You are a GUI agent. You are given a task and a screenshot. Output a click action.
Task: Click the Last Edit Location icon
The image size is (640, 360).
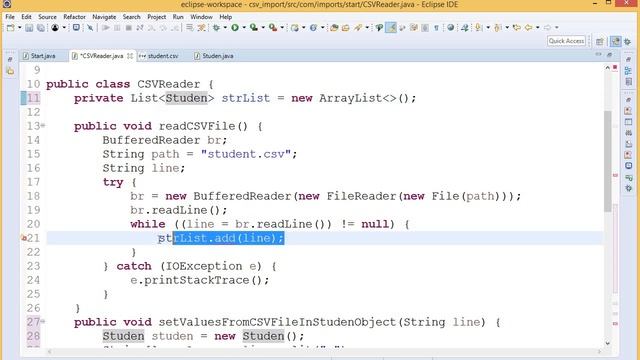(517, 28)
